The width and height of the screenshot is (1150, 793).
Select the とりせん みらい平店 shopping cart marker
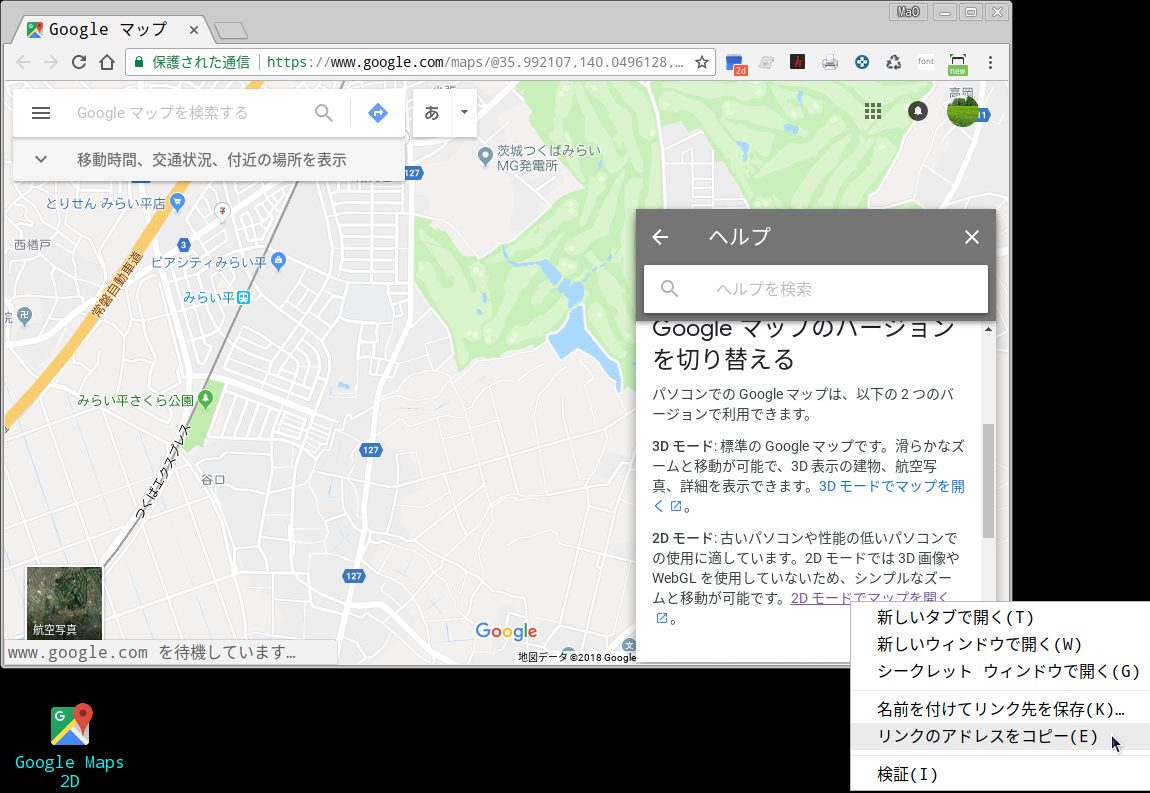tap(177, 202)
